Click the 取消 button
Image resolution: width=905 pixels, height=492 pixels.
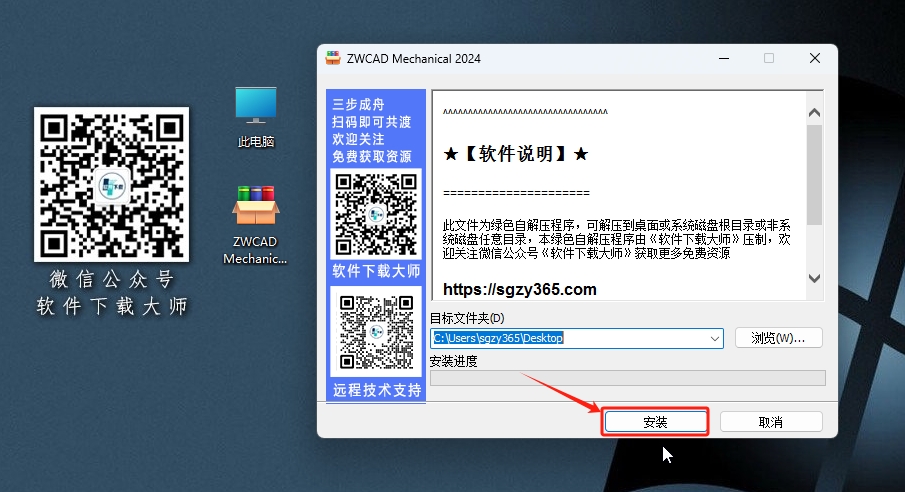771,422
